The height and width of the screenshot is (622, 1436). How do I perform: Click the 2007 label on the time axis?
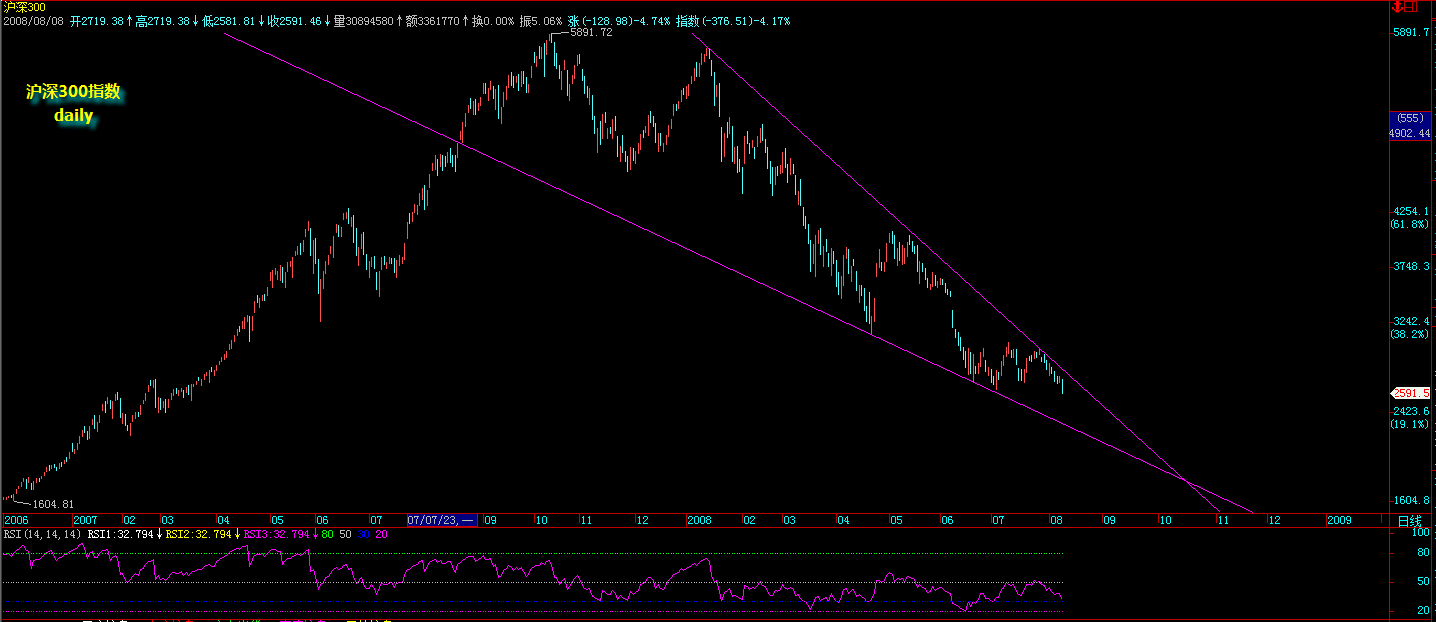pyautogui.click(x=86, y=521)
